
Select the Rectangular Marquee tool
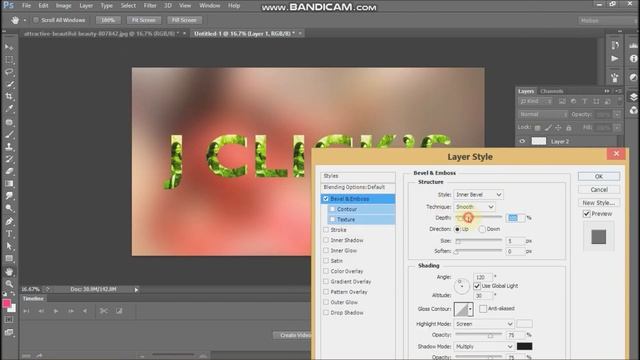pyautogui.click(x=9, y=60)
